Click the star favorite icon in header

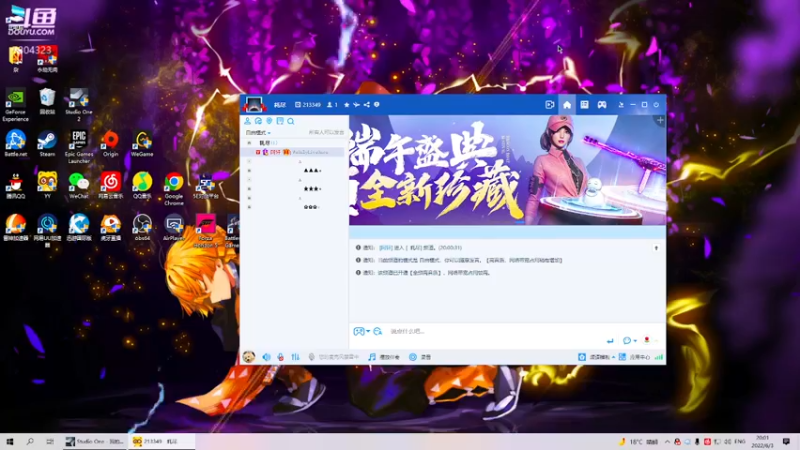346,105
